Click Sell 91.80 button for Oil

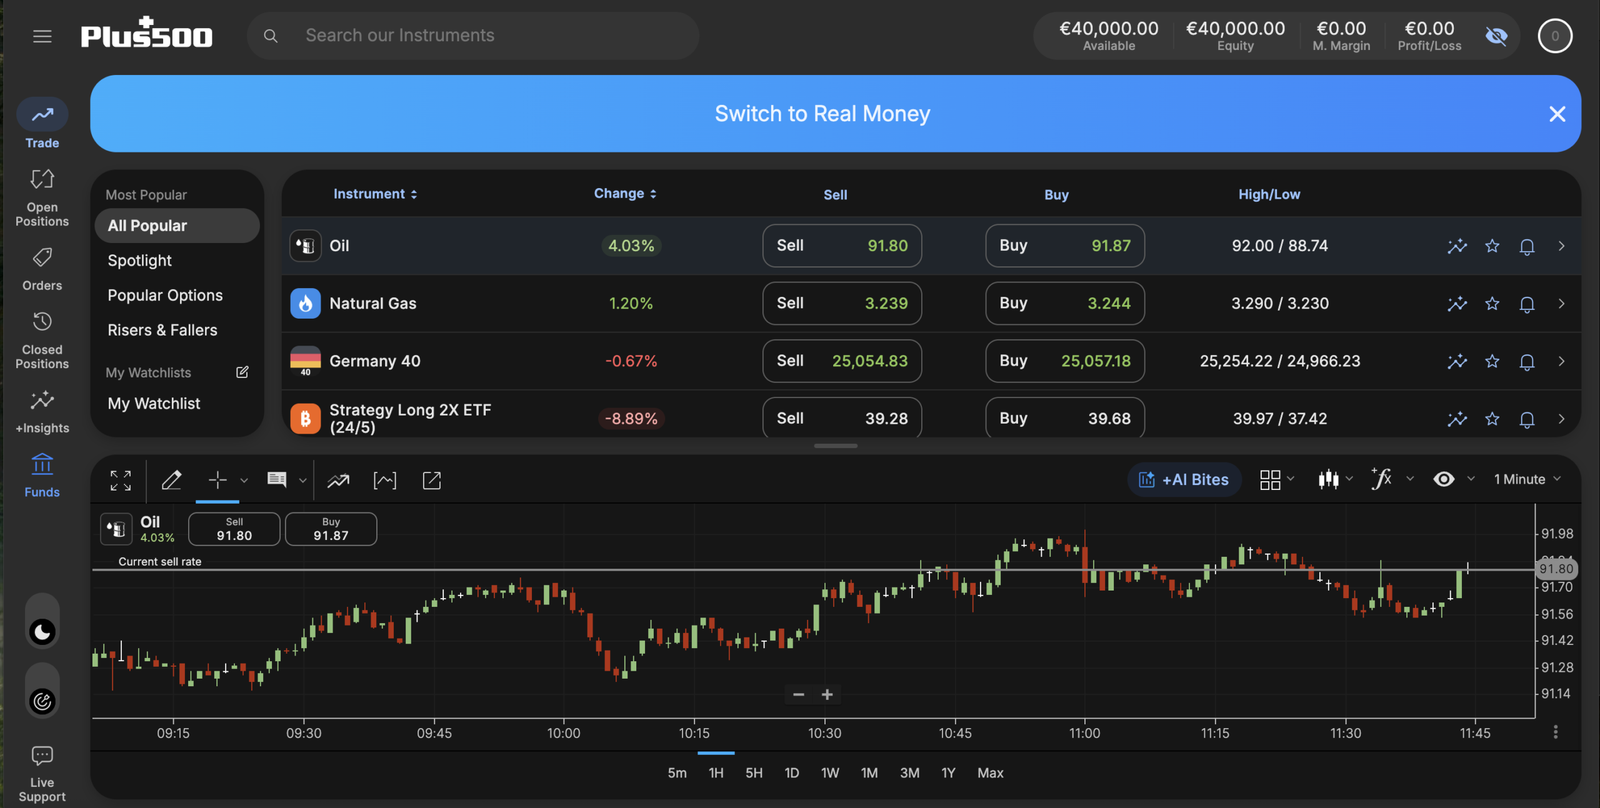click(x=842, y=246)
